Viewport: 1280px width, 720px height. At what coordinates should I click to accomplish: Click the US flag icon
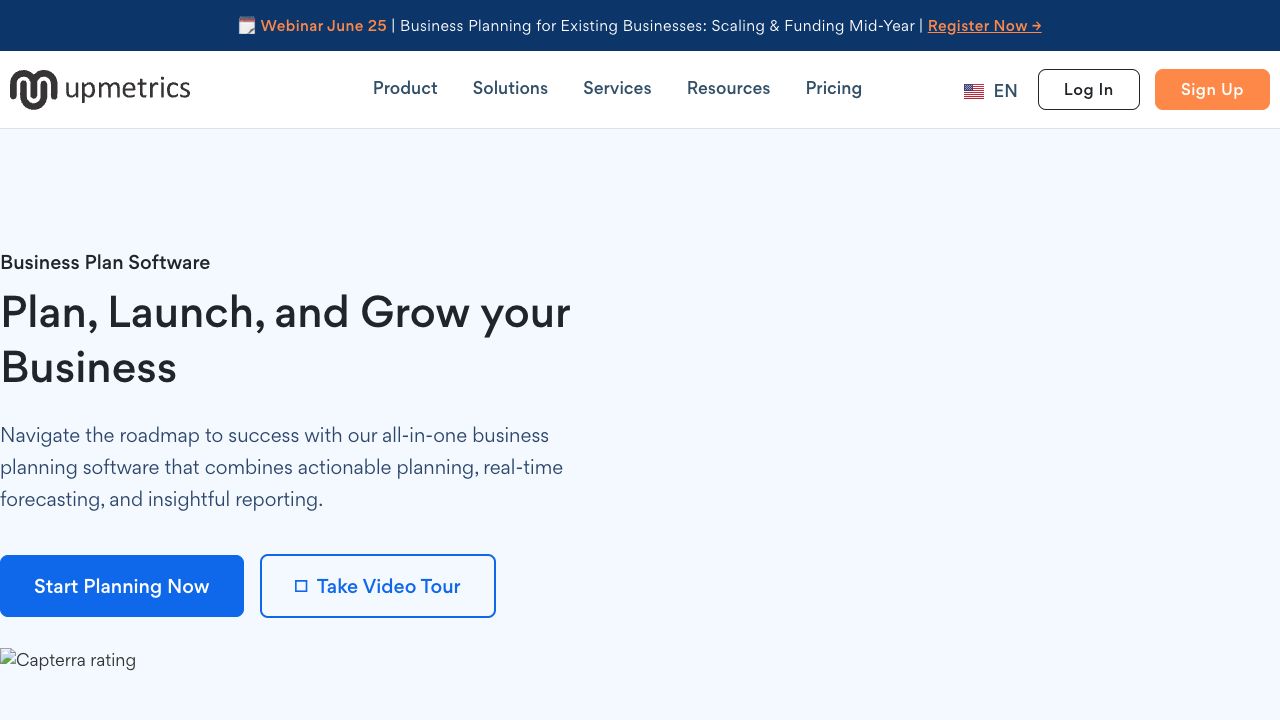point(974,91)
